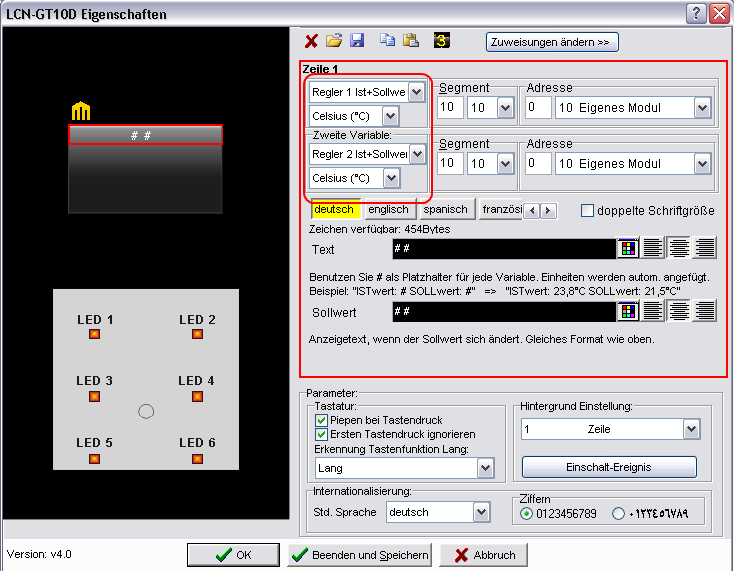Select the Arabic numerals radio button
The width and height of the screenshot is (734, 571).
[619, 513]
